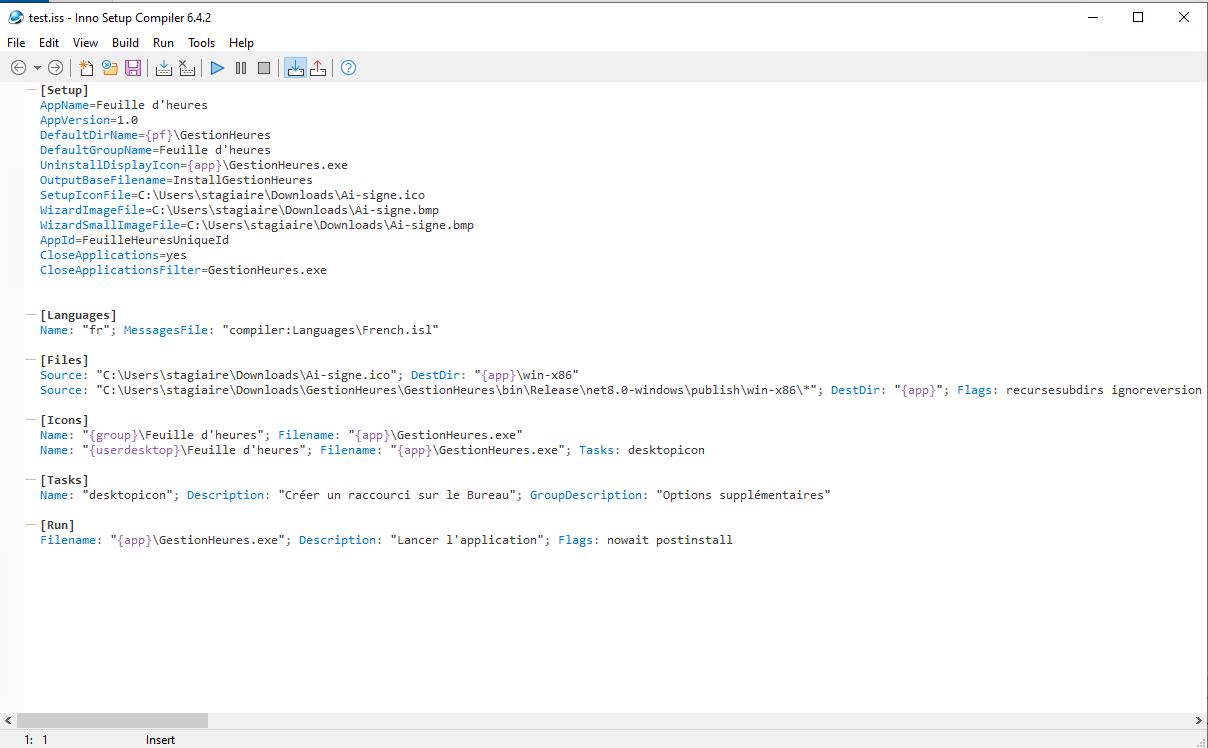
Task: Navigate forward with the right arrow icon
Action: coord(56,68)
